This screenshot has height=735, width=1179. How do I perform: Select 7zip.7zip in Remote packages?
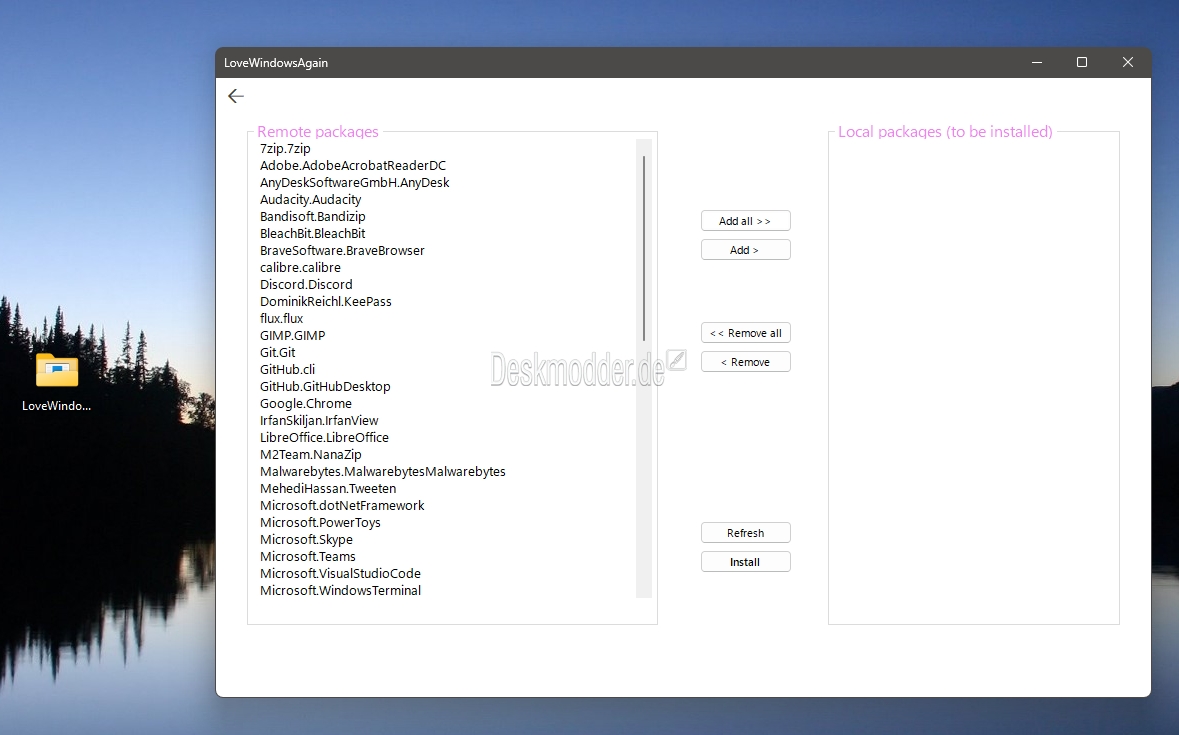tap(285, 149)
